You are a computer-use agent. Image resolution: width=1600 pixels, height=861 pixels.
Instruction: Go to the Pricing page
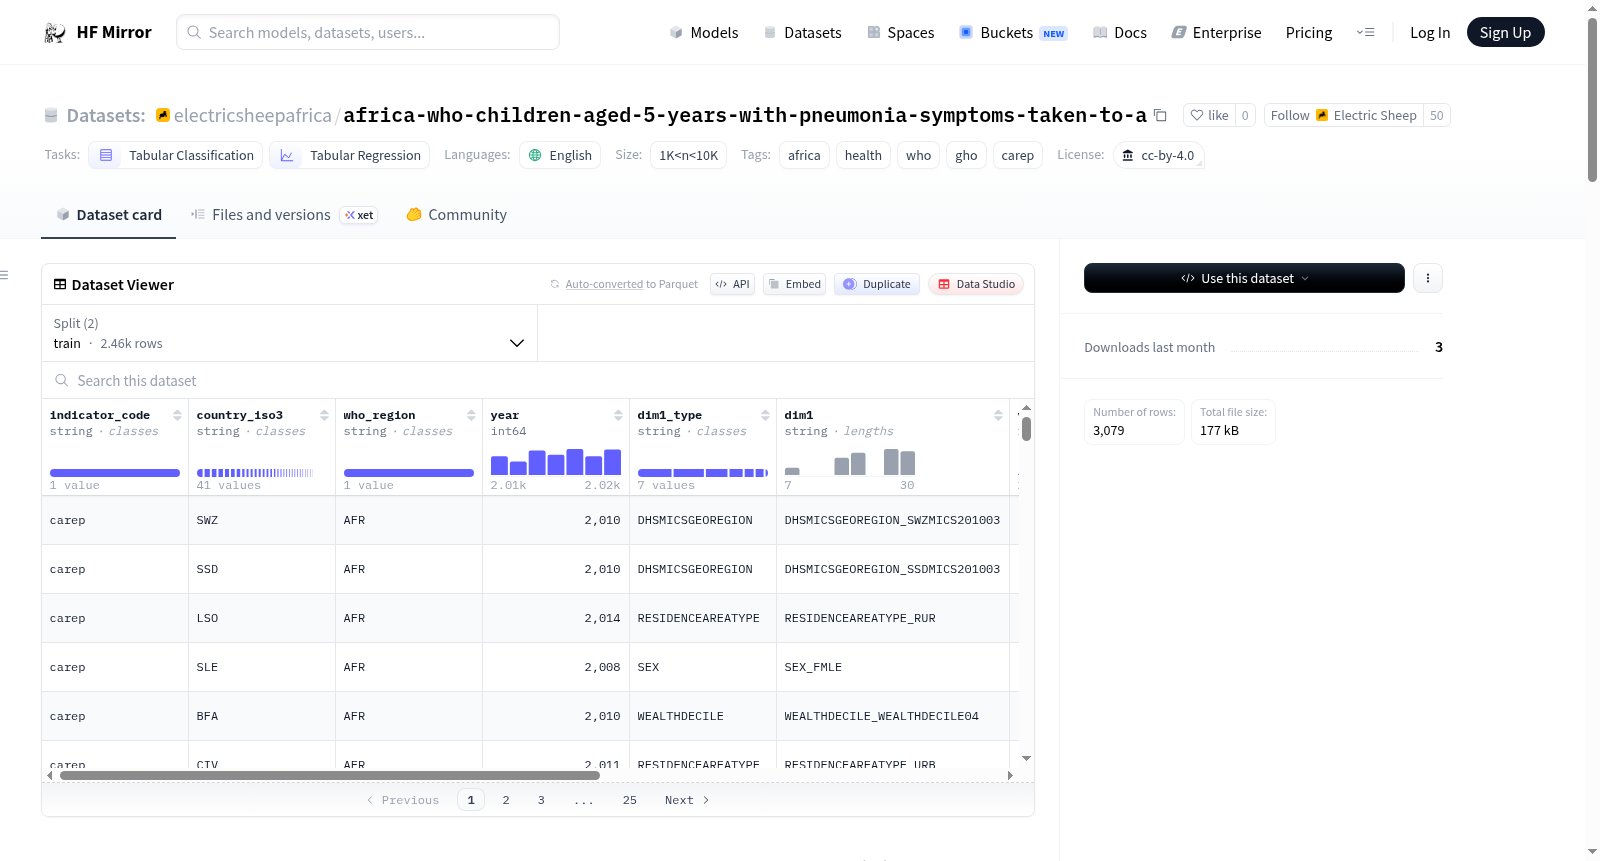(x=1309, y=33)
